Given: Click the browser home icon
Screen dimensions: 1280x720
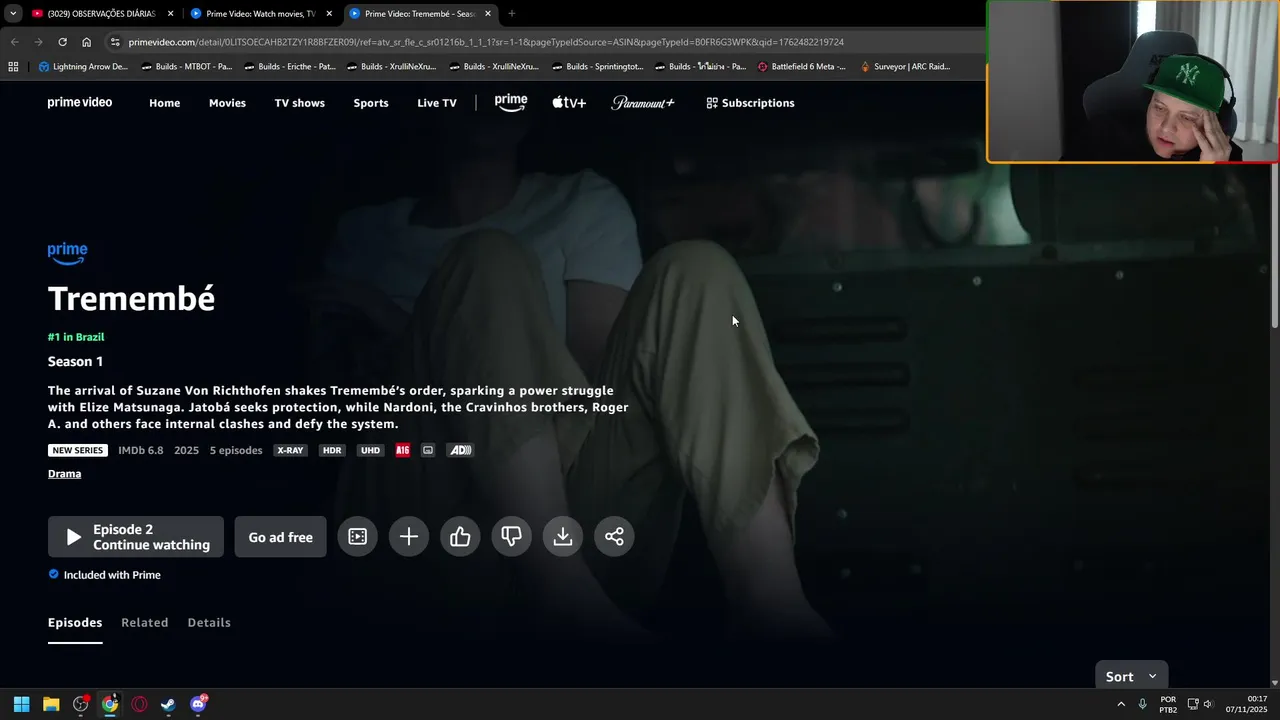Looking at the screenshot, I should [x=86, y=42].
